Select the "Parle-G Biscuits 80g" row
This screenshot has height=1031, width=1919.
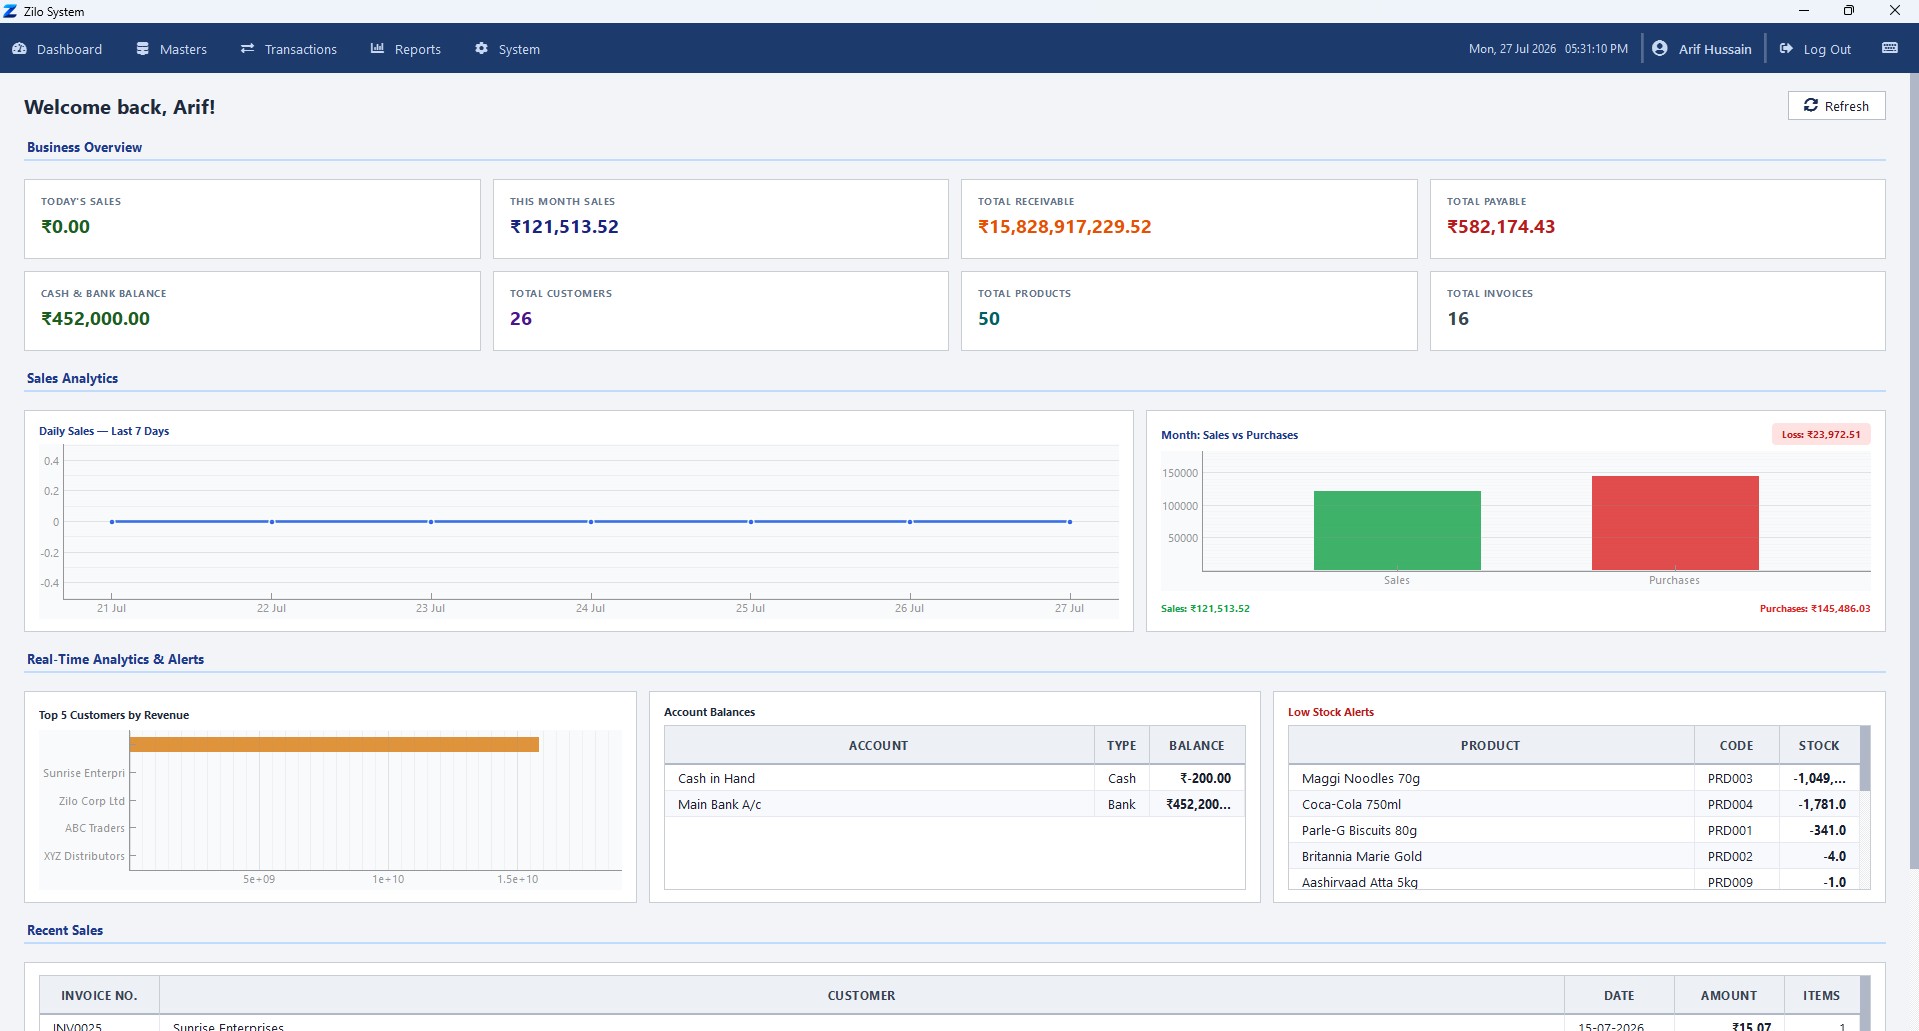pyautogui.click(x=1574, y=830)
